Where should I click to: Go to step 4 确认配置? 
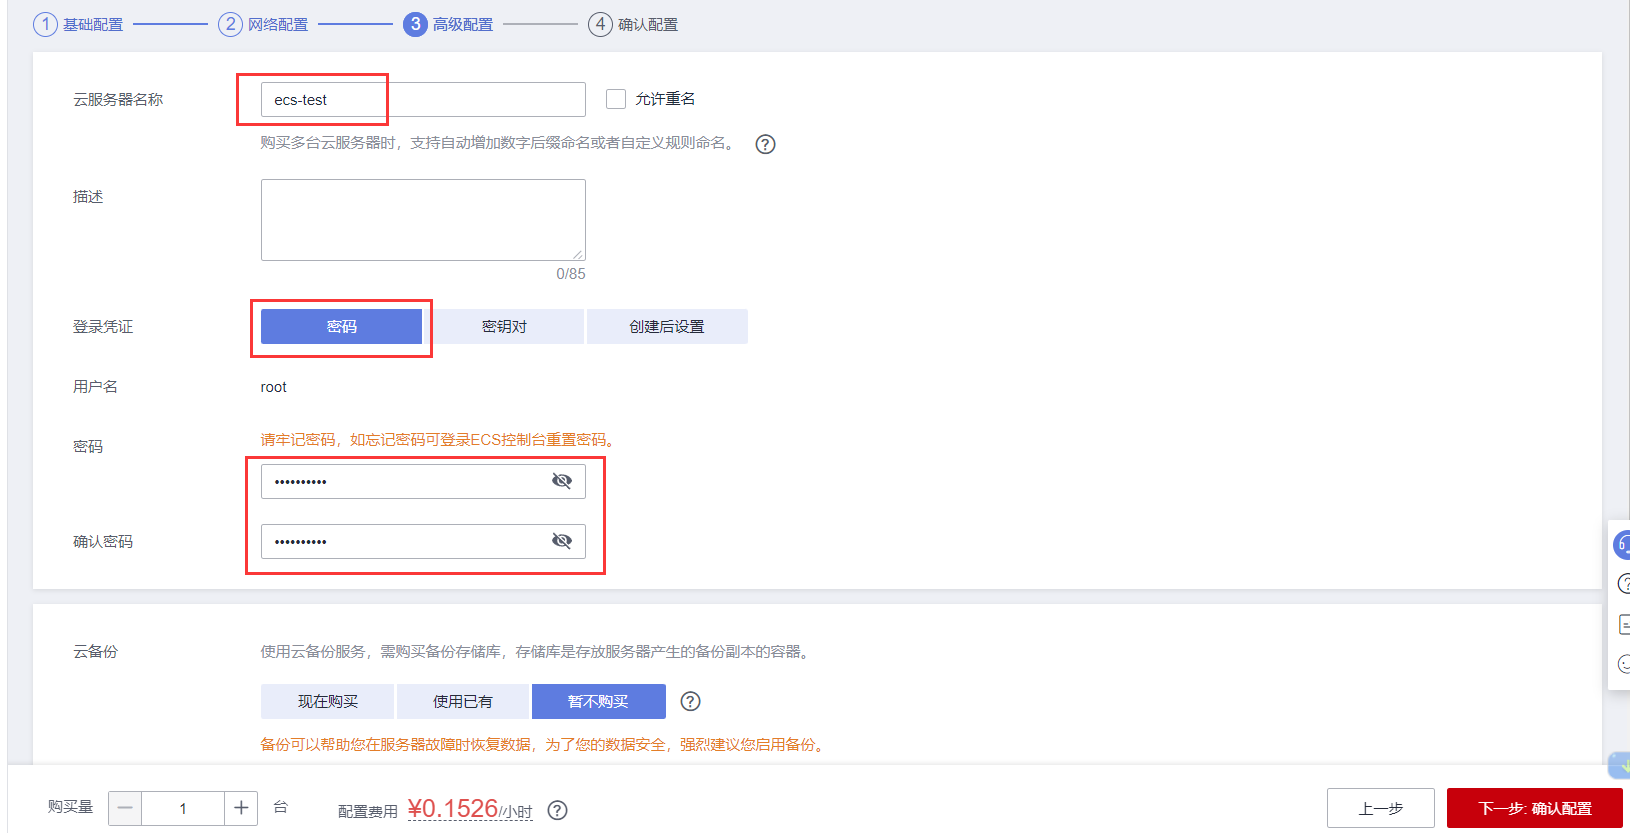pos(633,24)
